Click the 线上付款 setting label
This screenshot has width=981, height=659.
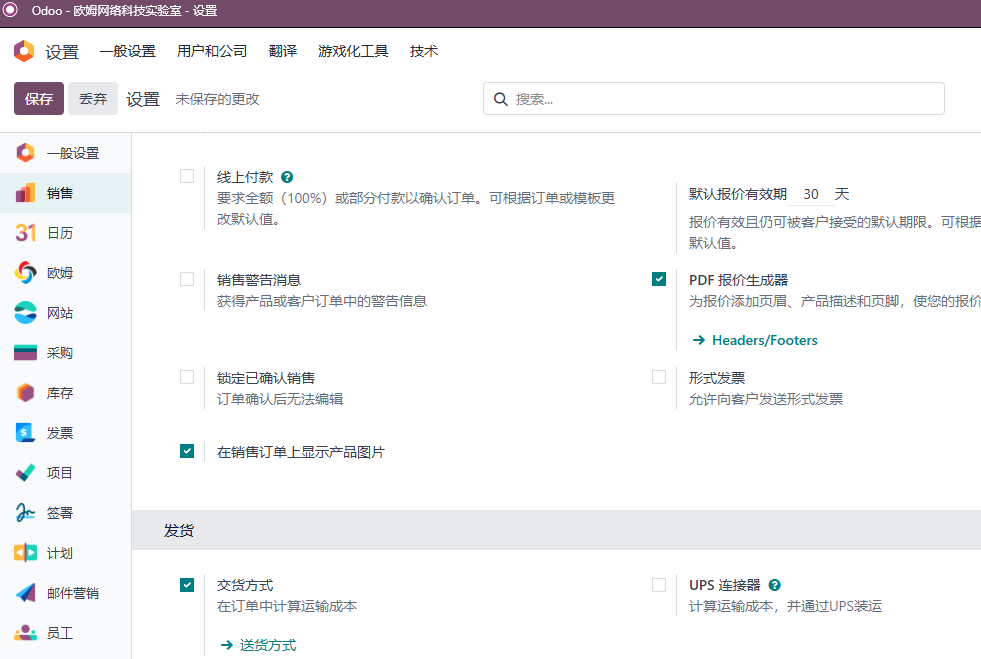[x=245, y=177]
